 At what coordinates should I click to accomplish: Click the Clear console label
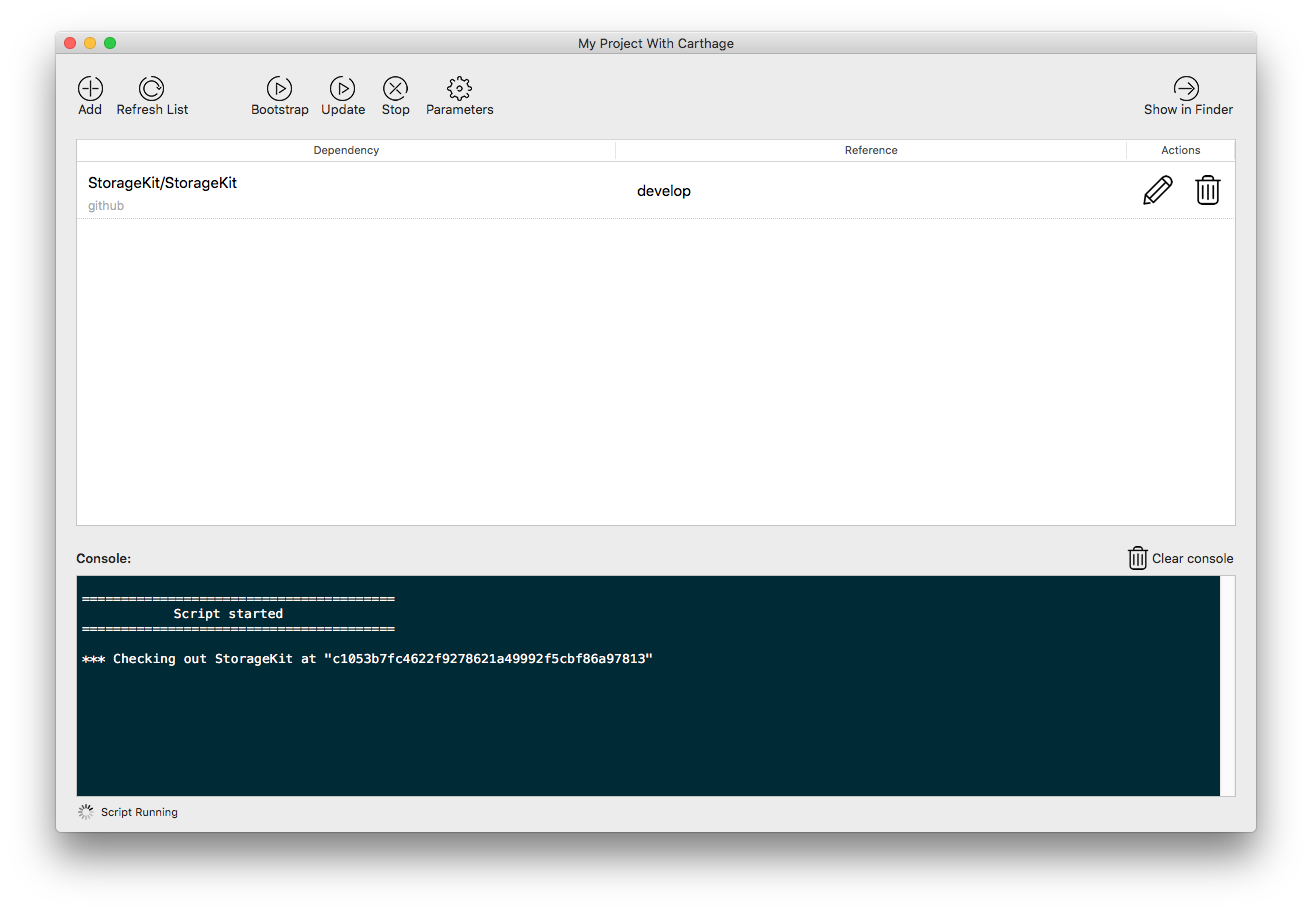click(x=1193, y=559)
